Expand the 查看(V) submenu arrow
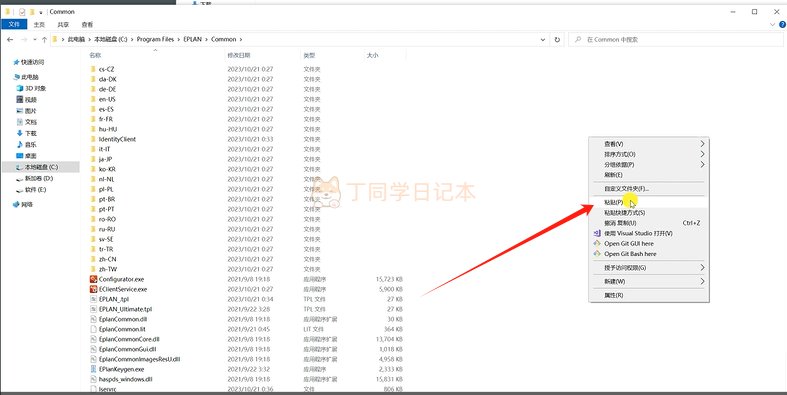The width and height of the screenshot is (787, 395). 702,144
